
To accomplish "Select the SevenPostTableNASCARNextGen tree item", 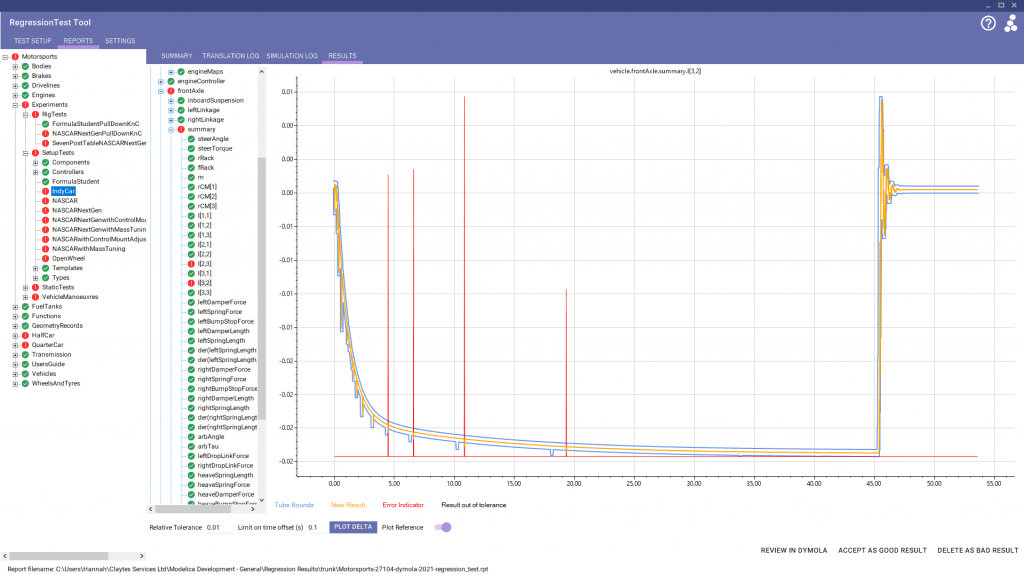I will click(99, 143).
